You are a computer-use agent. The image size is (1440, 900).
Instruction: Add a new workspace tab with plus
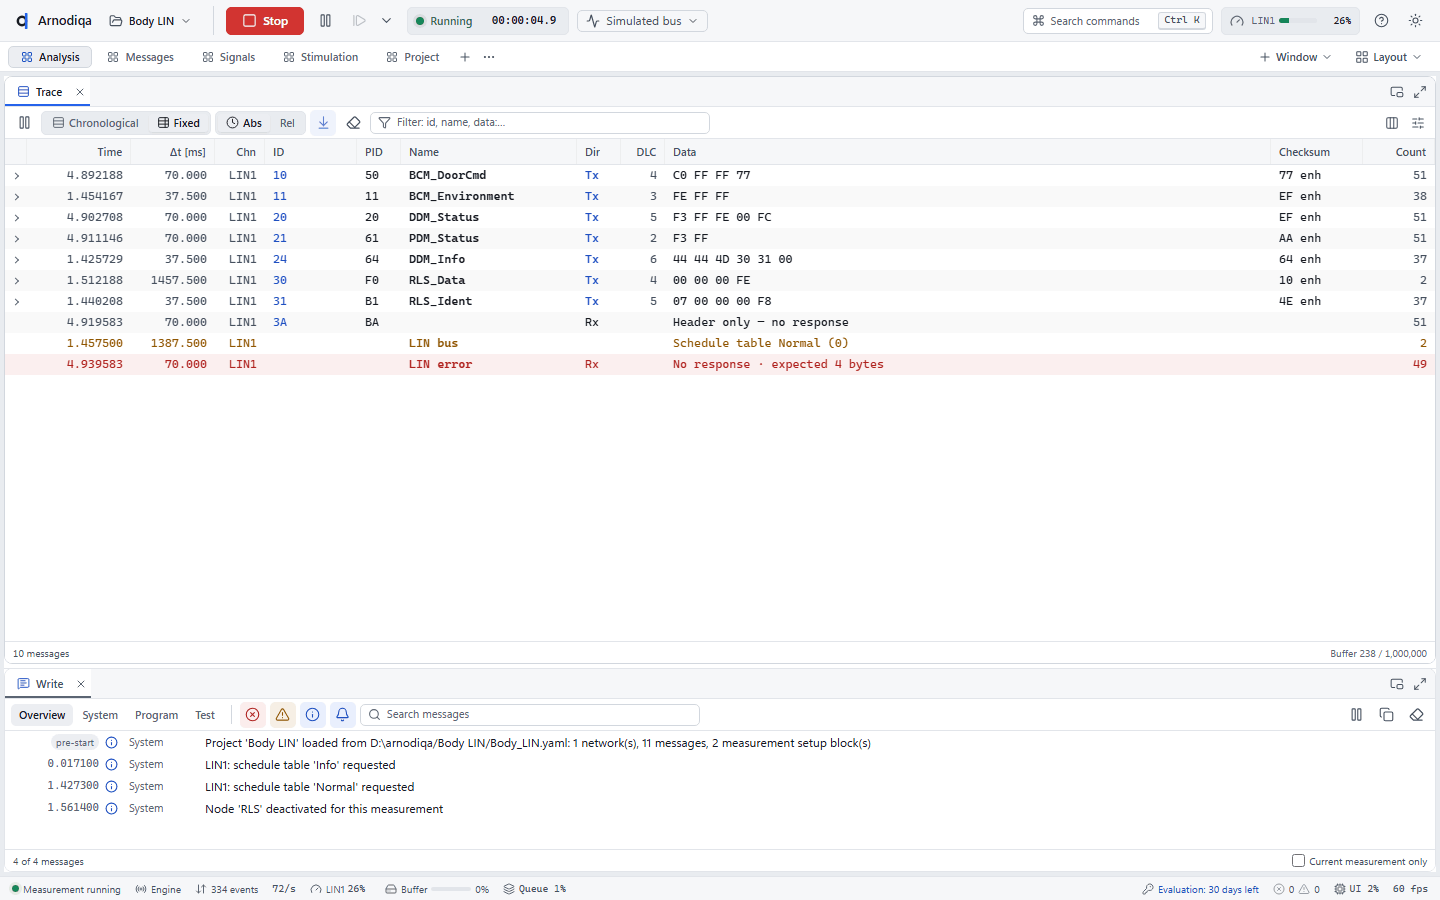tap(465, 57)
